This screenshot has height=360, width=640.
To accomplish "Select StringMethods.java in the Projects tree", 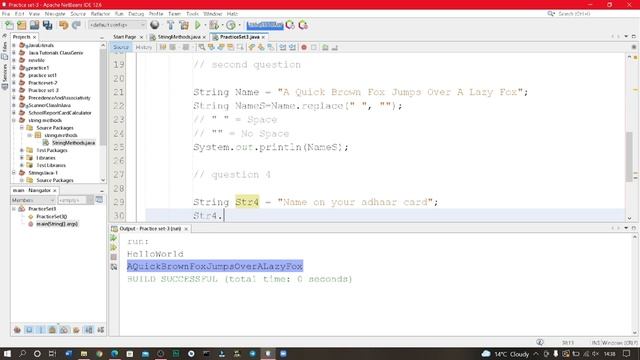I will click(x=73, y=143).
